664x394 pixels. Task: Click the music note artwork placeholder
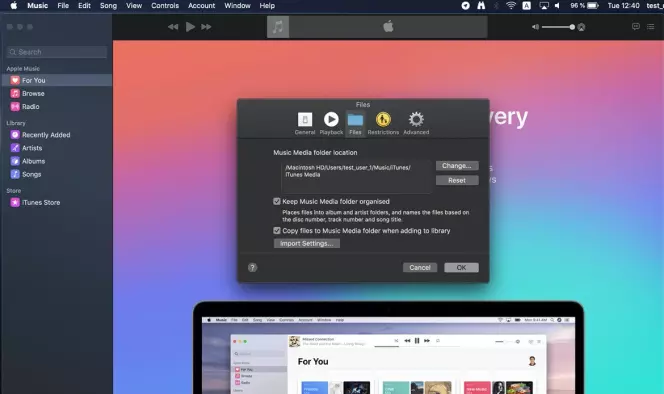(x=278, y=27)
